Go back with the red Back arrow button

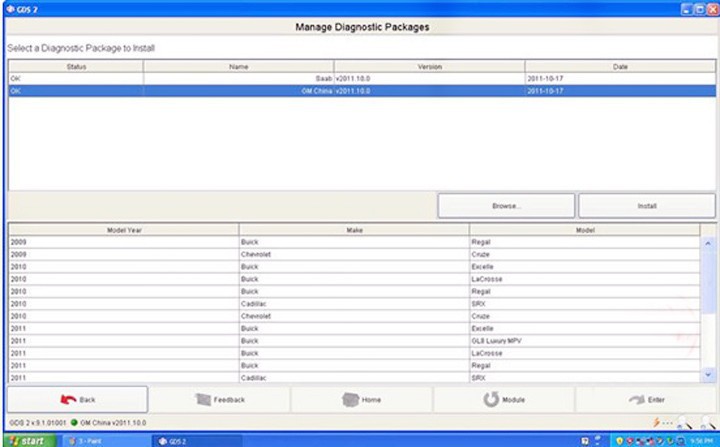pos(77,399)
